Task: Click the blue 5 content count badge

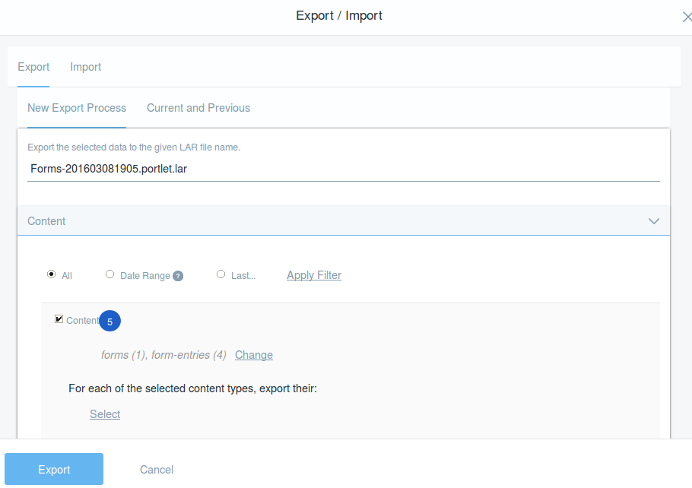Action: pyautogui.click(x=110, y=321)
